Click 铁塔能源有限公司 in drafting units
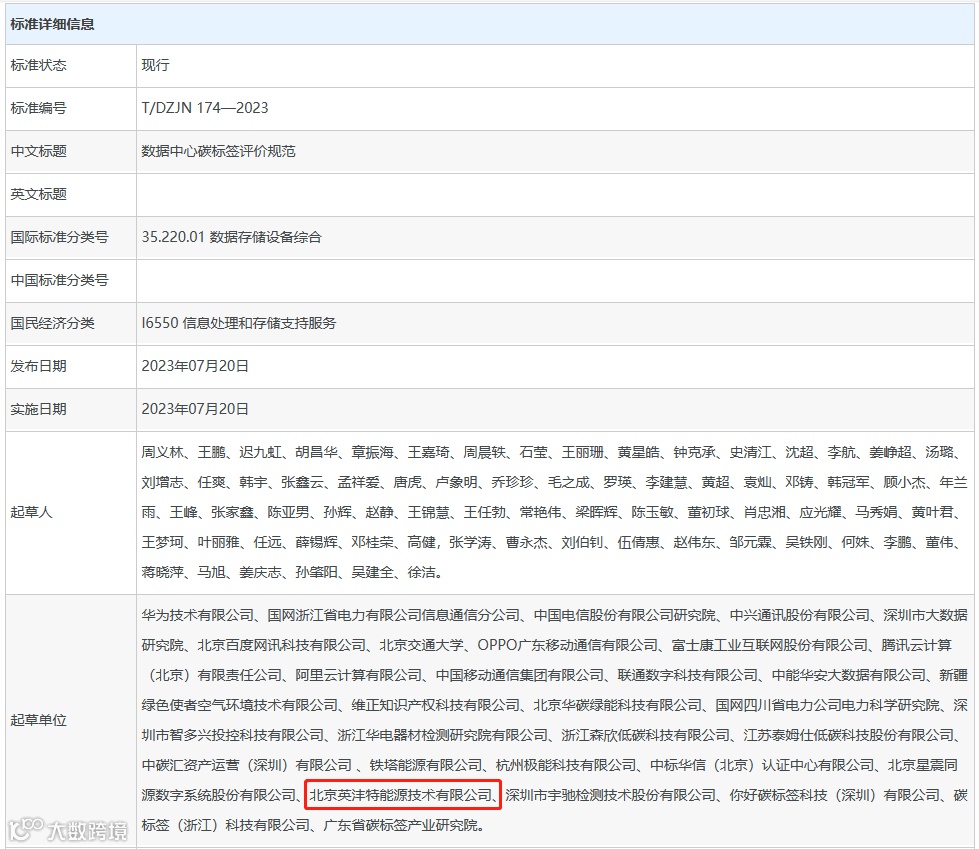The height and width of the screenshot is (849, 979). 426,765
